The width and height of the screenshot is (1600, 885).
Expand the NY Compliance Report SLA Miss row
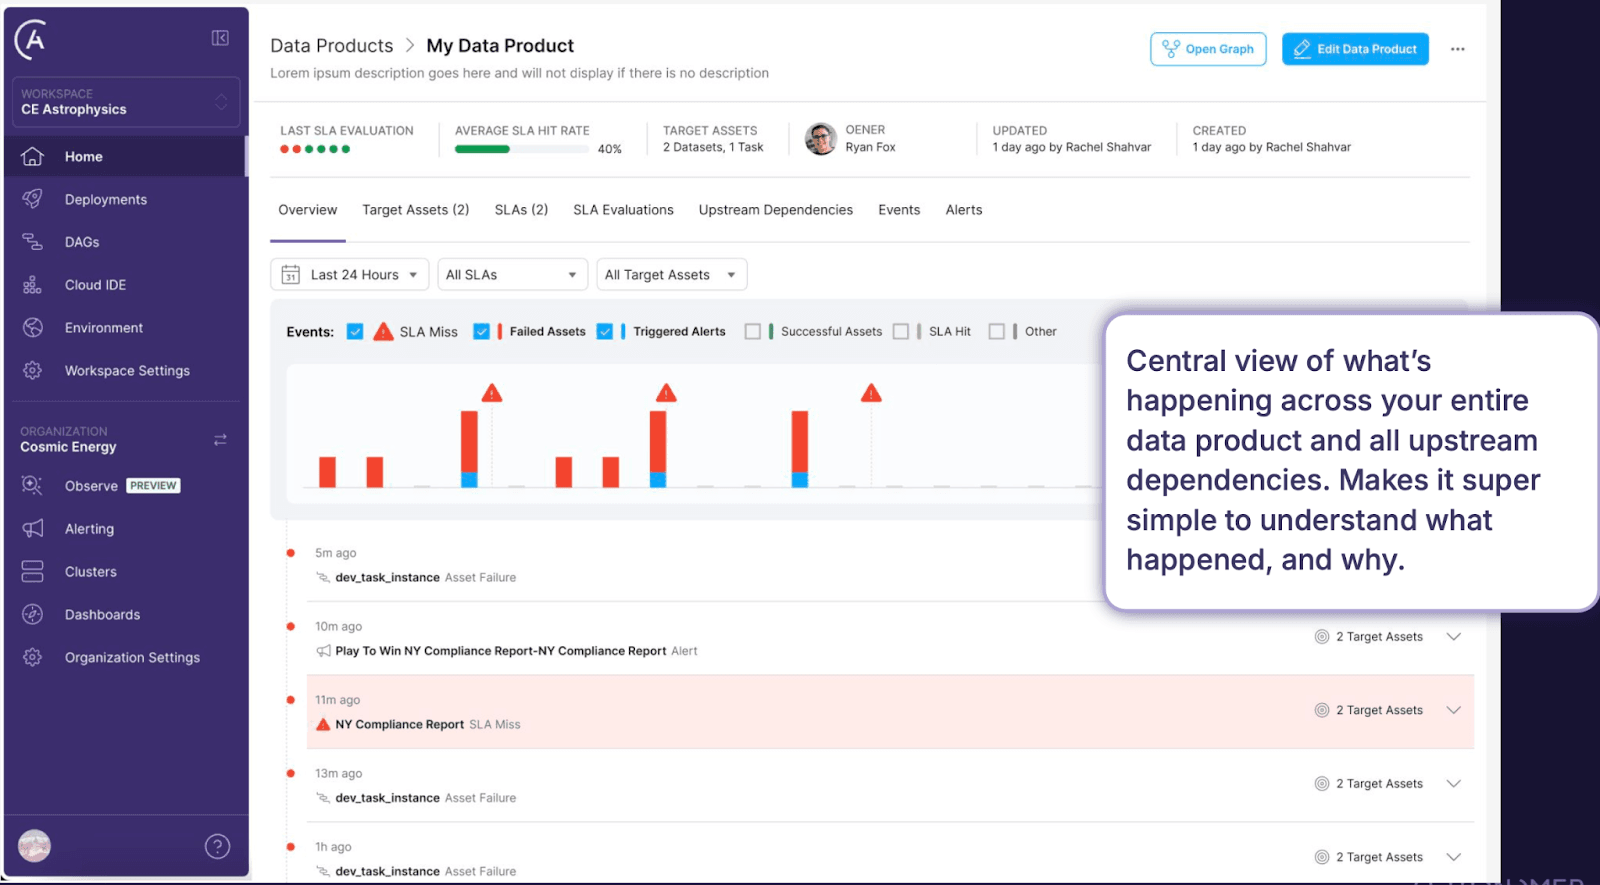click(x=1453, y=710)
